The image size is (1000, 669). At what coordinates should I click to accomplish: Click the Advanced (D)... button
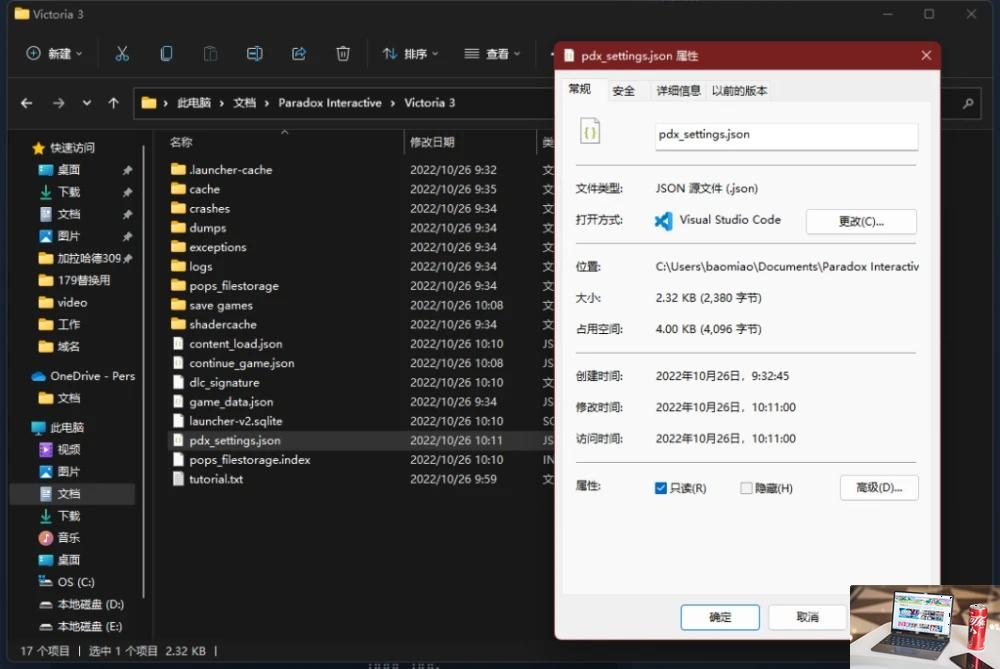click(879, 487)
